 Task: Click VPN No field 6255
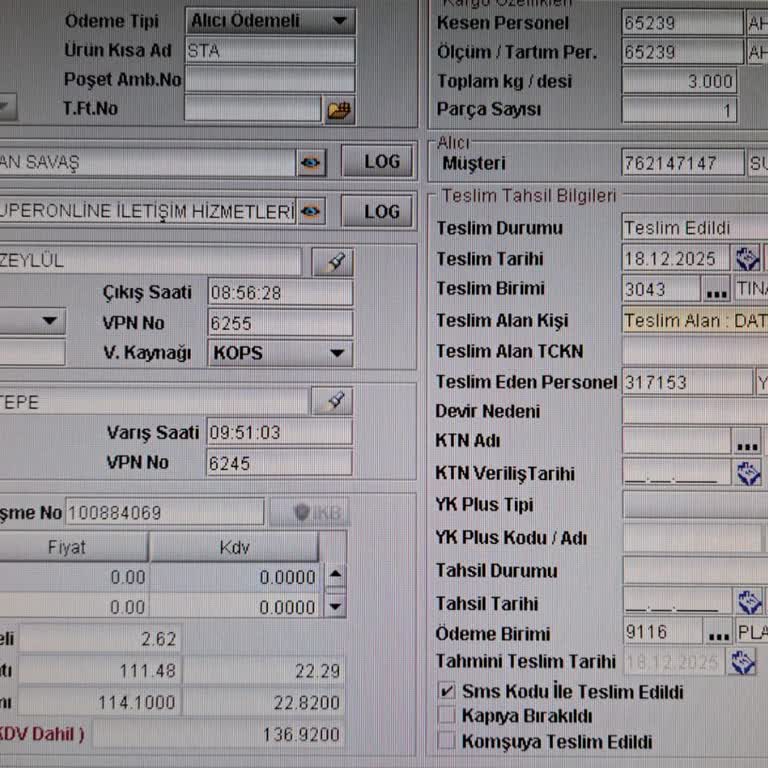click(280, 323)
